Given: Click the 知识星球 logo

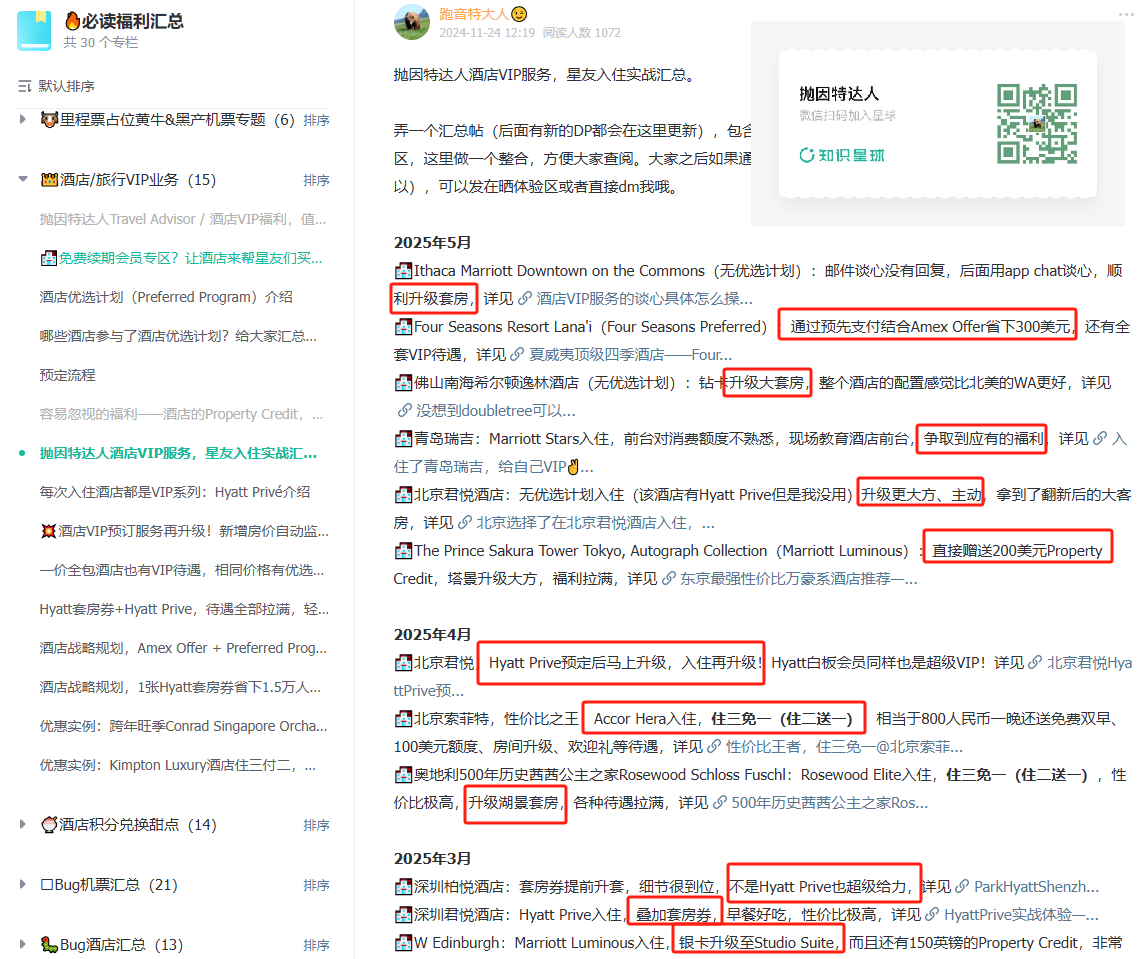Looking at the screenshot, I should pyautogui.click(x=842, y=155).
